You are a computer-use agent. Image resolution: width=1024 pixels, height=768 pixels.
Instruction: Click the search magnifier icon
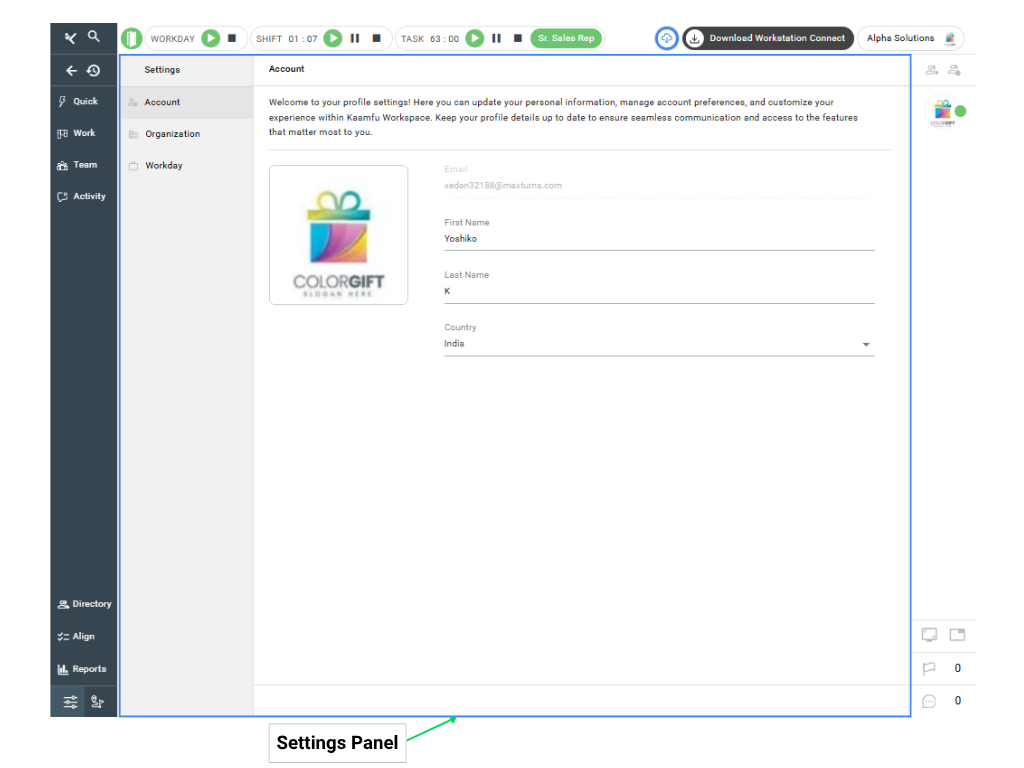94,37
